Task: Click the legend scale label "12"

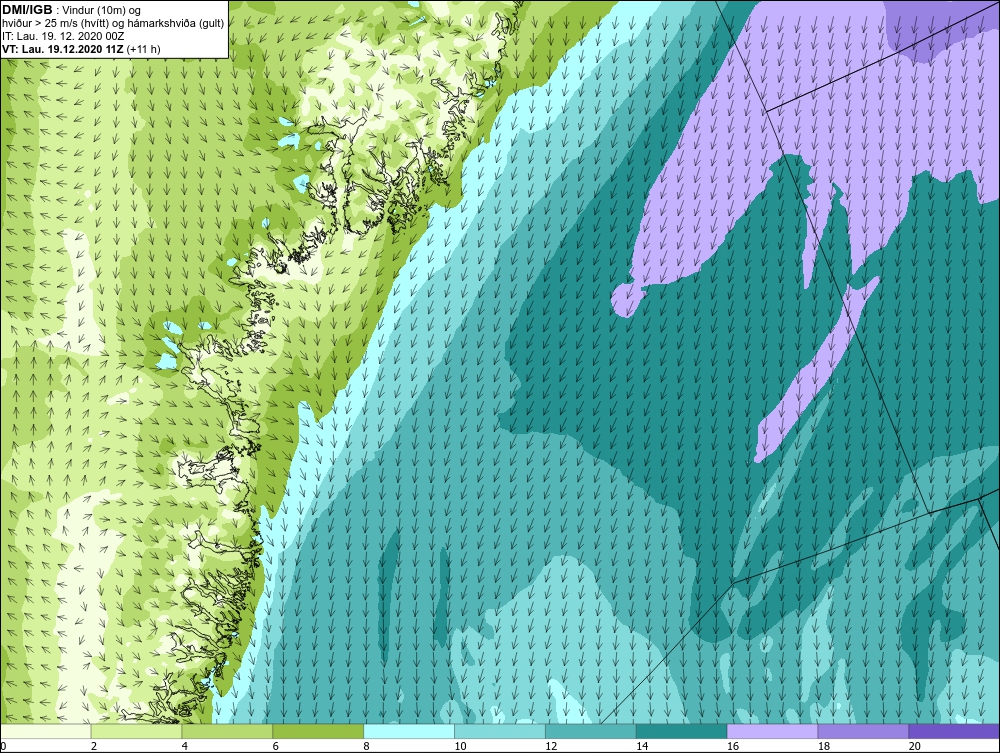Action: [x=551, y=746]
